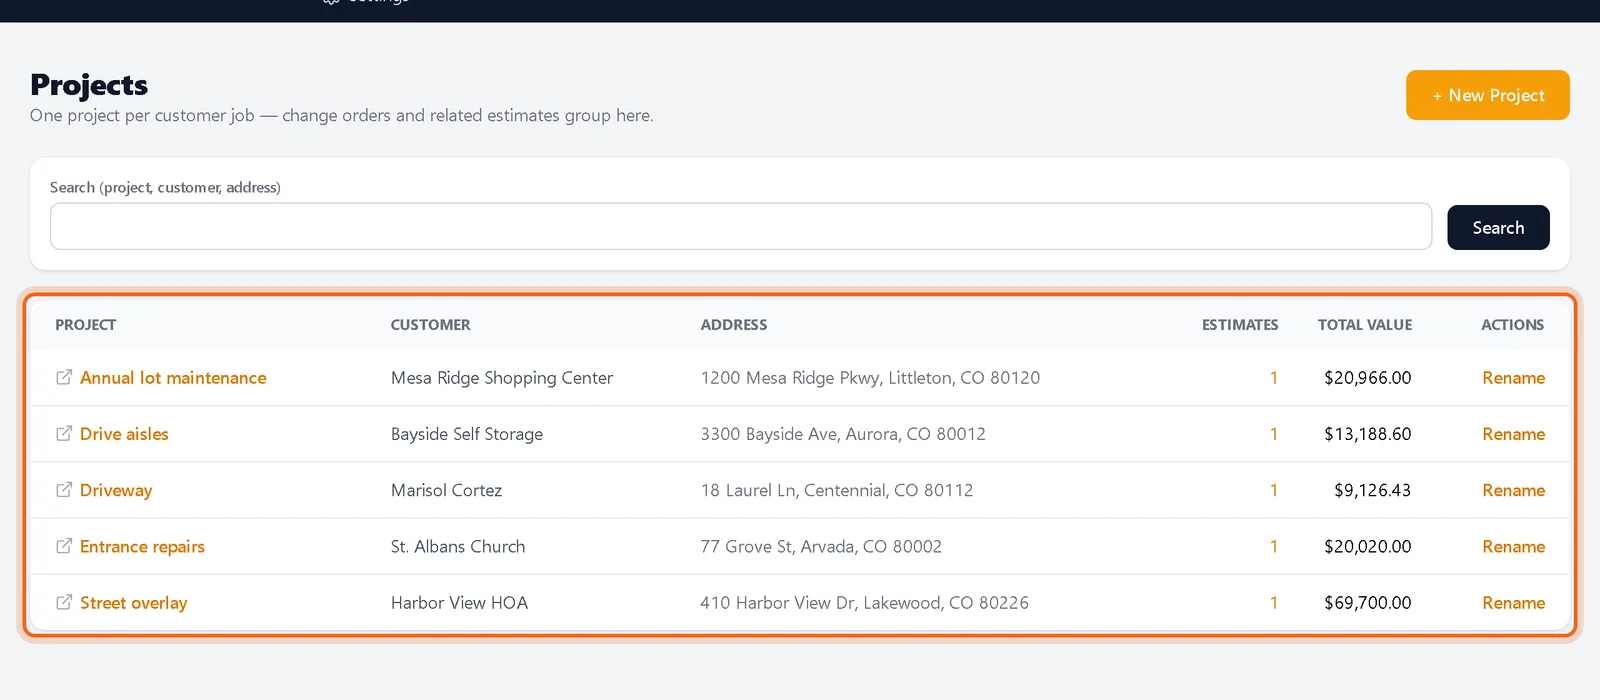1600x700 pixels.
Task: Select the Harbor View HOA customer cell
Action: (x=459, y=603)
